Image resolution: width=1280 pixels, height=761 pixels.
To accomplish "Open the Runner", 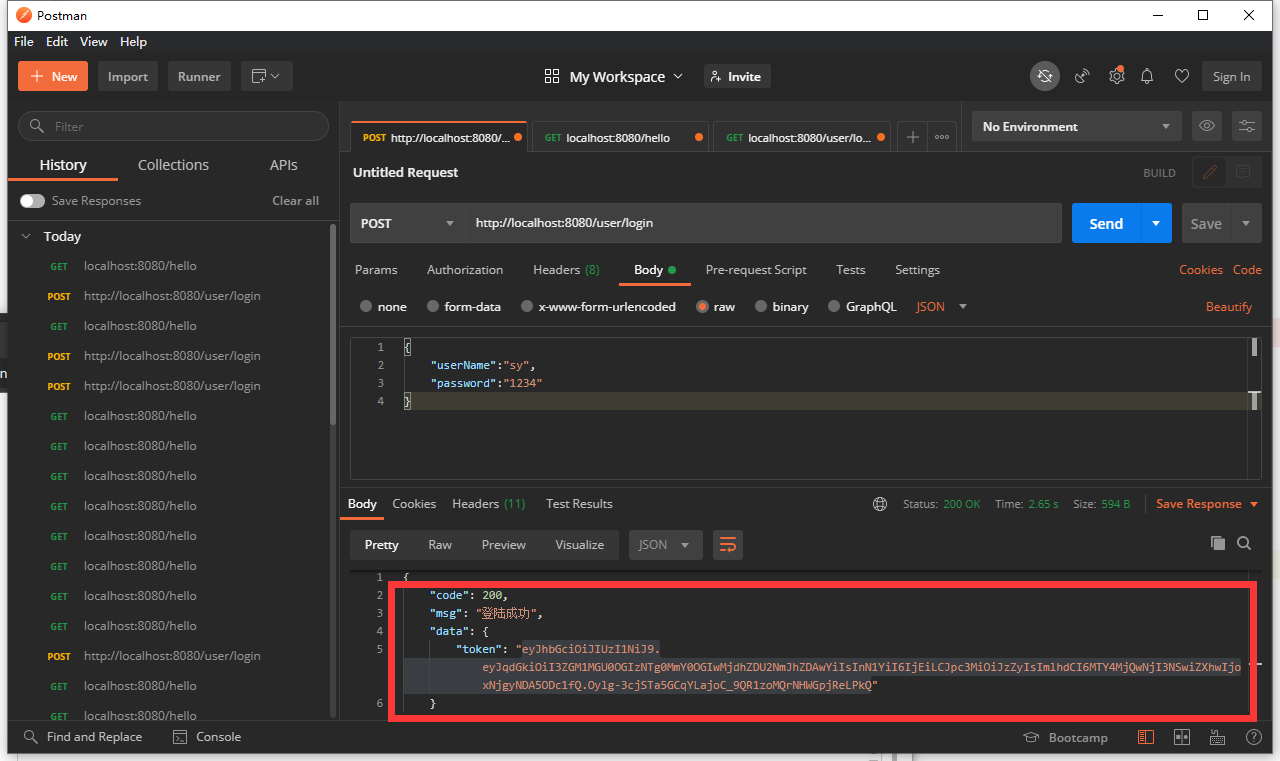I will [199, 77].
